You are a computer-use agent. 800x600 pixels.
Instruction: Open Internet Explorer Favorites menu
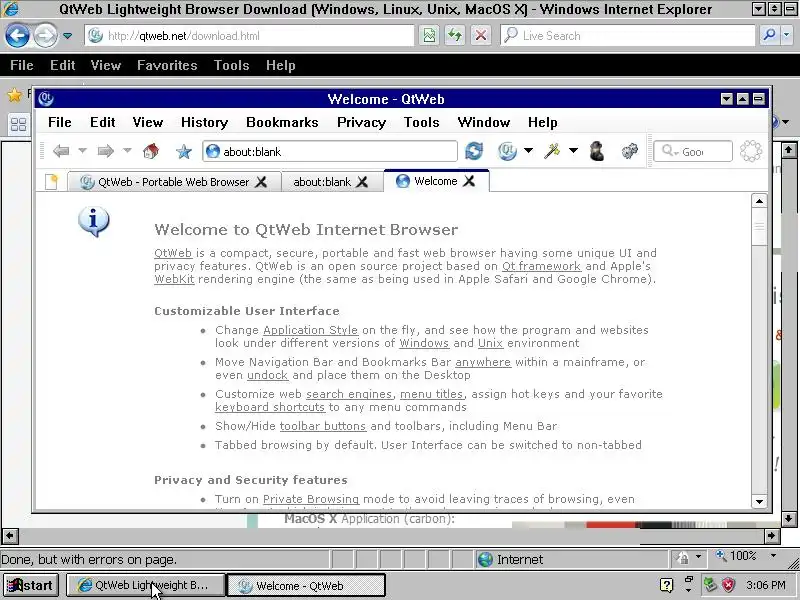[x=167, y=65]
